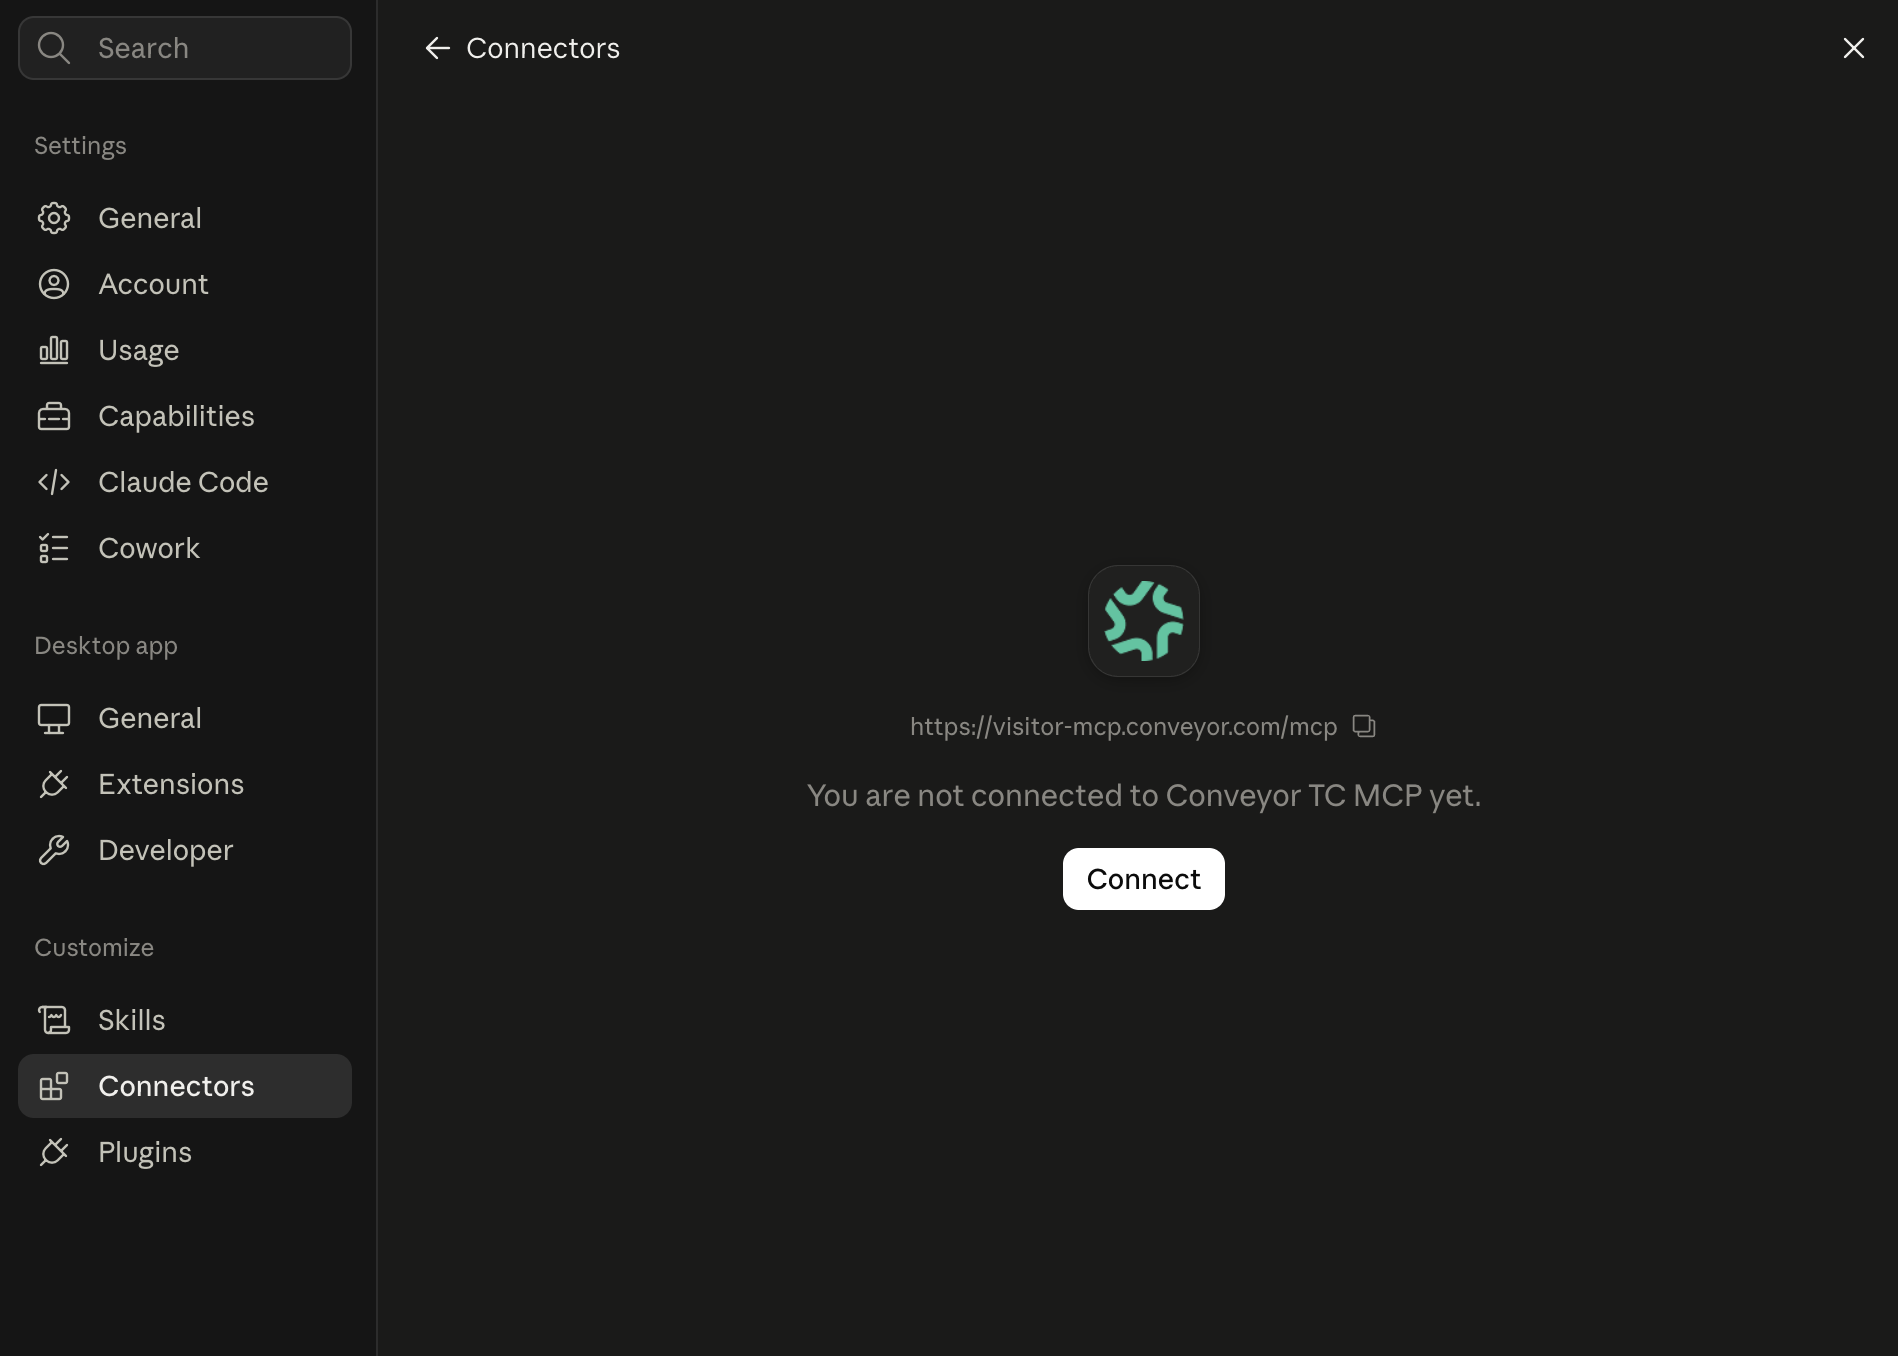This screenshot has height=1356, width=1898.
Task: Click the Plugins plug icon
Action: pos(54,1152)
